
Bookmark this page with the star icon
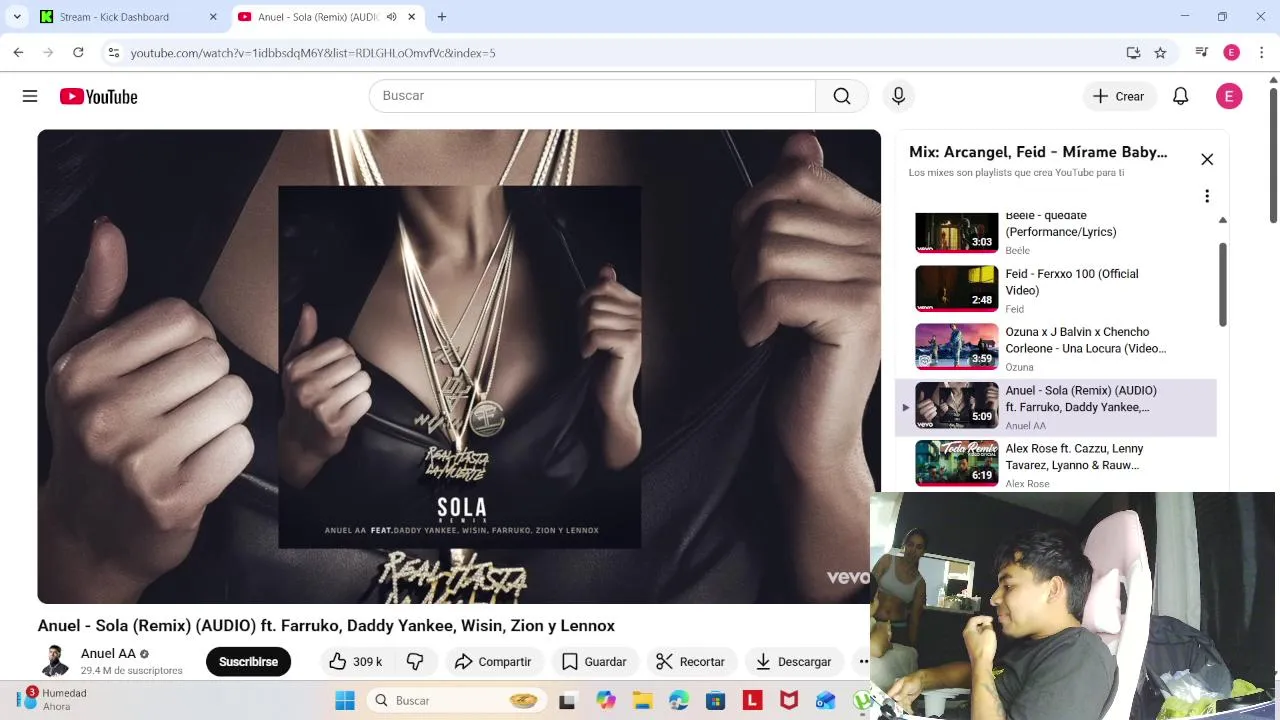point(1160,52)
